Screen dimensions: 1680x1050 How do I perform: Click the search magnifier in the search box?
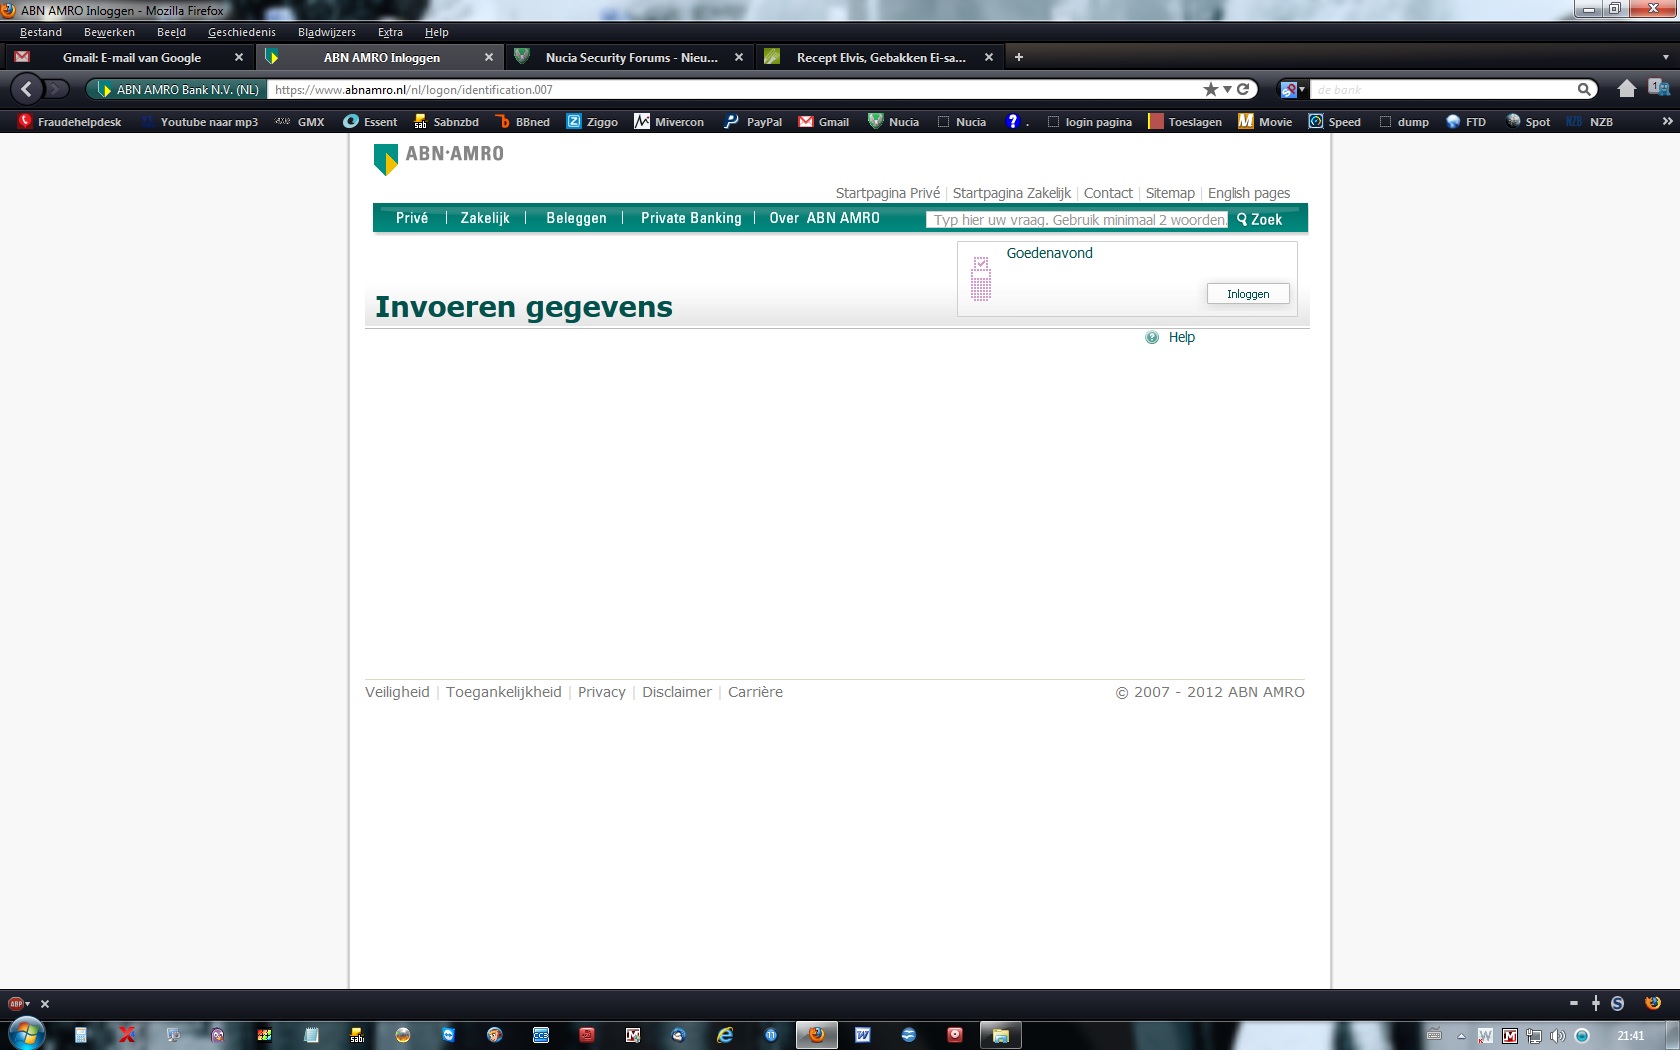pyautogui.click(x=1584, y=89)
